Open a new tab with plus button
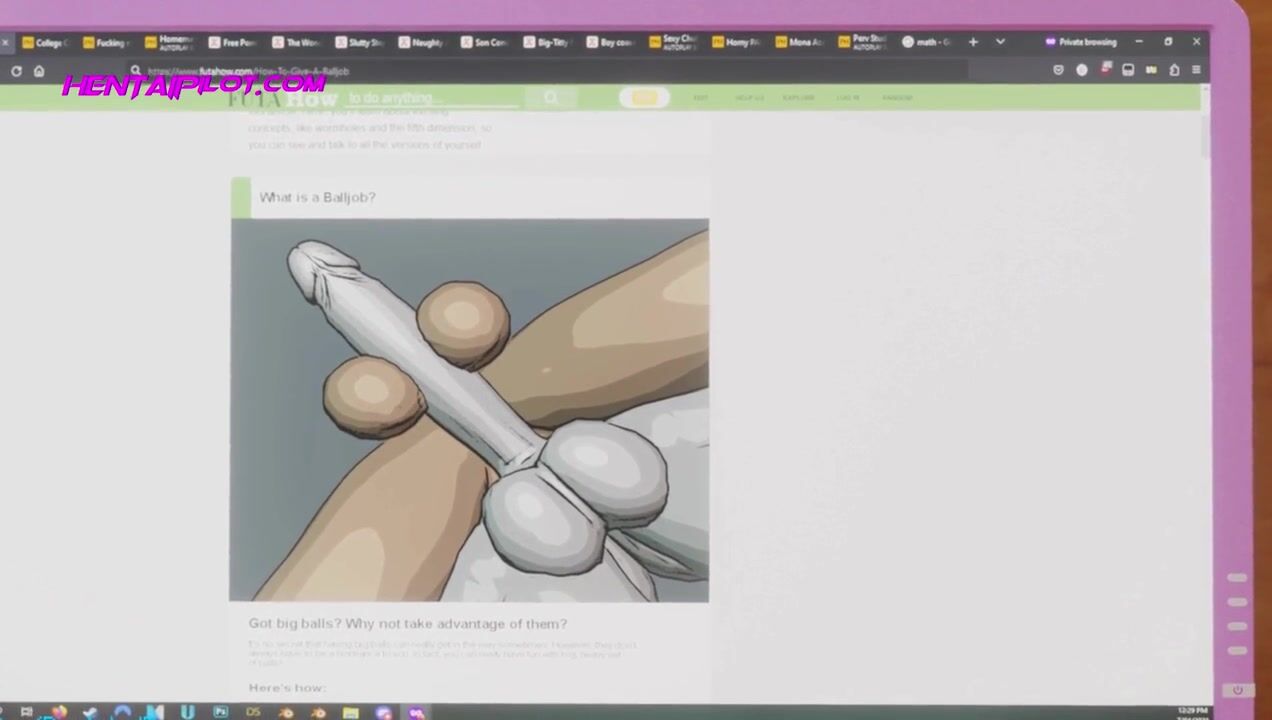The width and height of the screenshot is (1272, 720). point(973,42)
